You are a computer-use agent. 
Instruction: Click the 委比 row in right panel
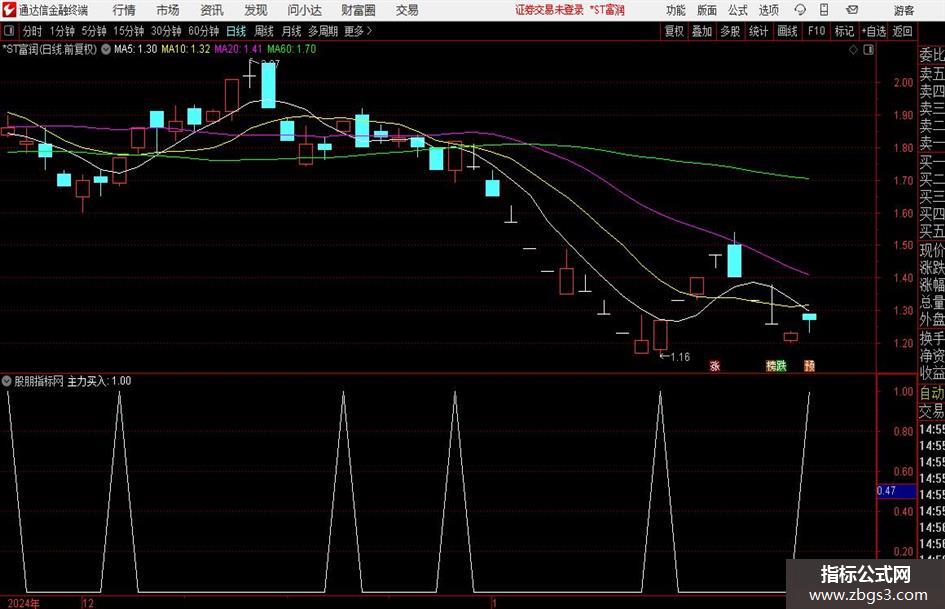click(932, 55)
